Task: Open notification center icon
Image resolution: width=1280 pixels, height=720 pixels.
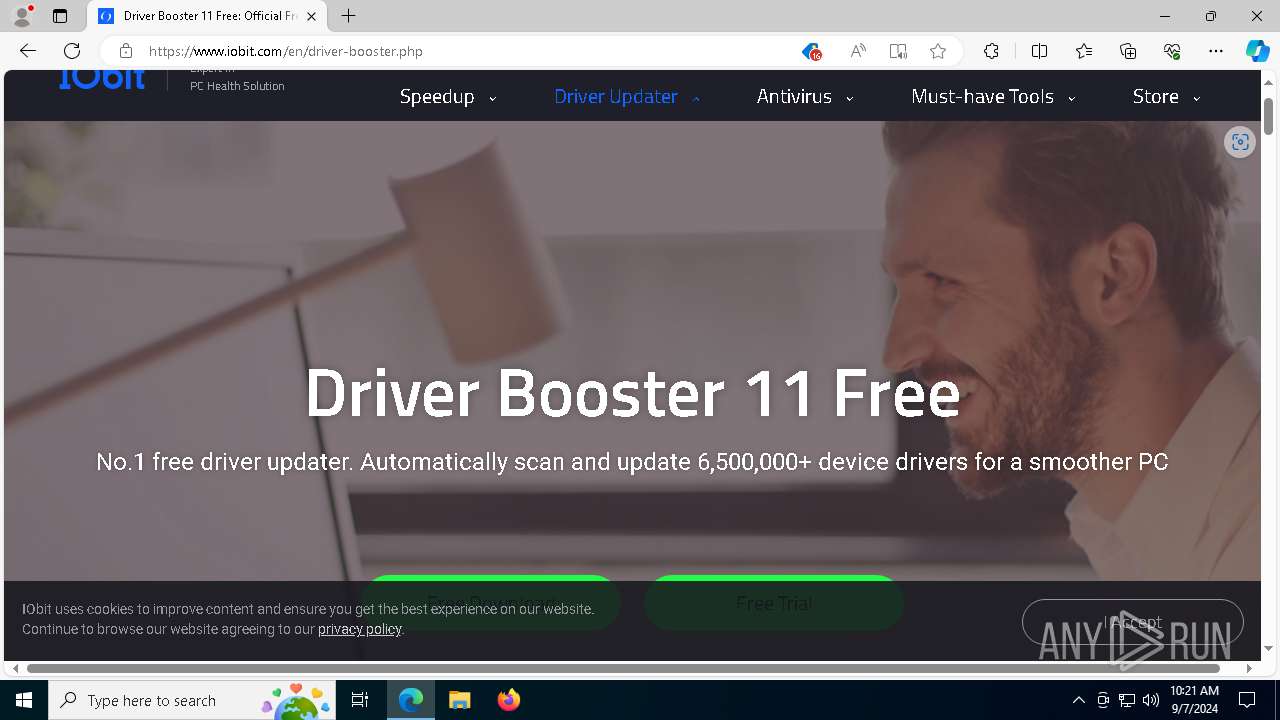Action: click(1247, 700)
